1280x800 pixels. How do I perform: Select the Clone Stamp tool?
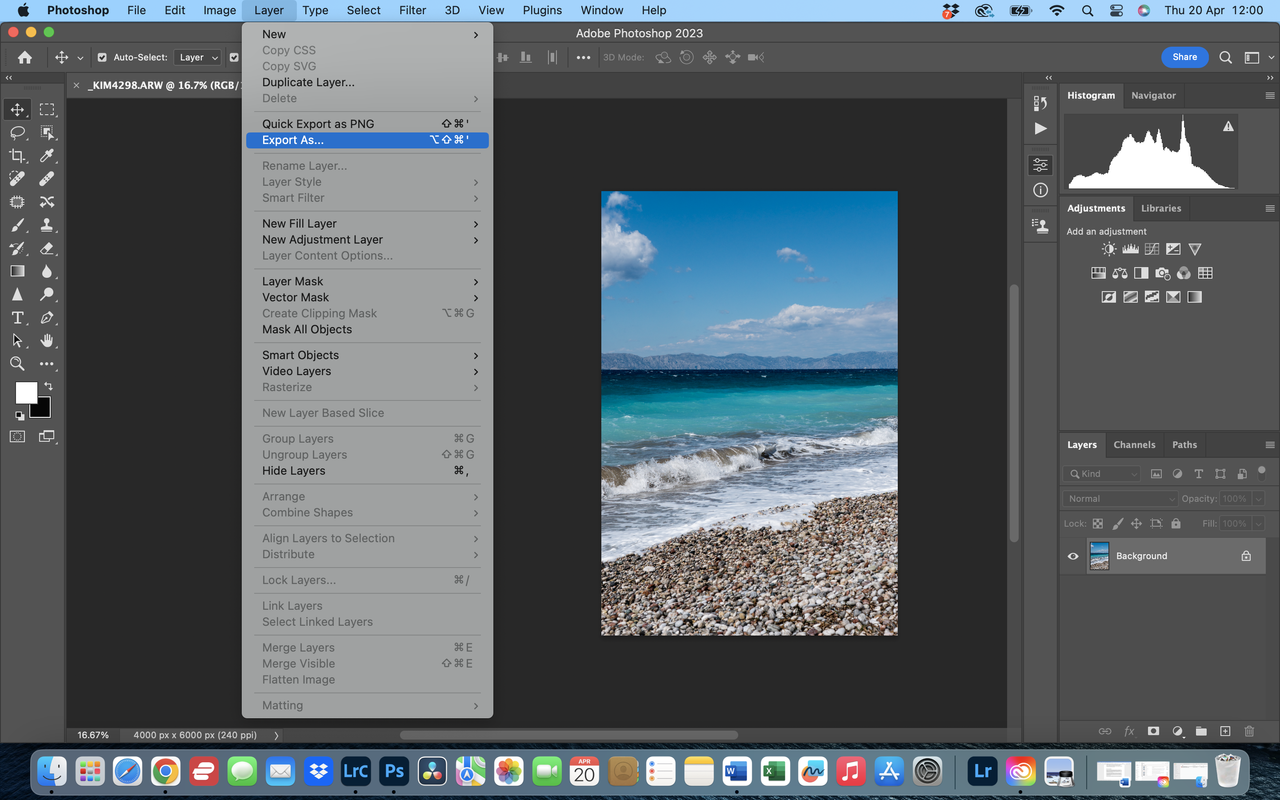(47, 225)
